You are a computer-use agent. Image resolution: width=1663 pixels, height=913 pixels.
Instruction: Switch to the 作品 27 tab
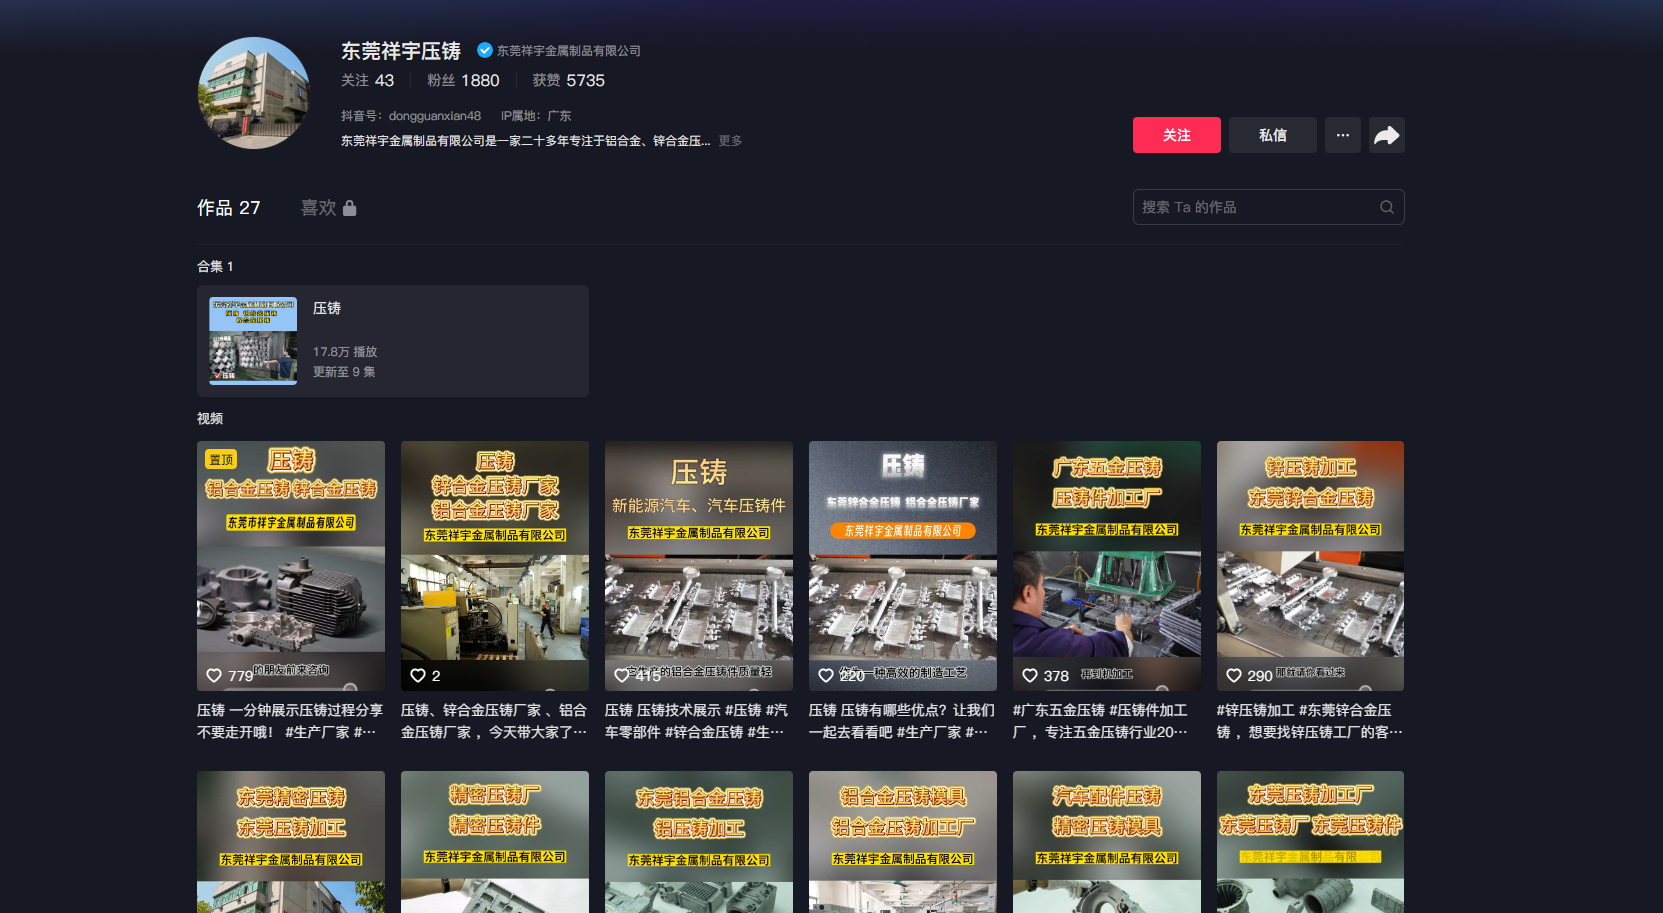click(228, 208)
